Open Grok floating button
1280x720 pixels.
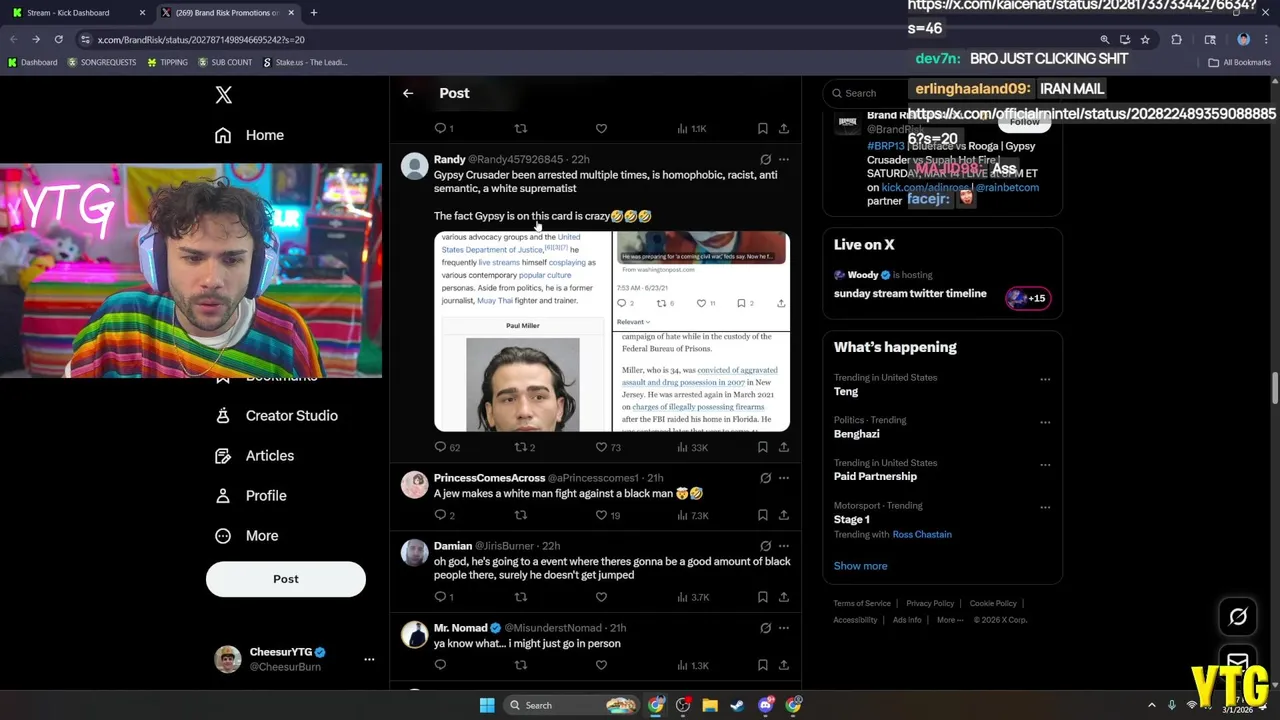(x=1238, y=617)
